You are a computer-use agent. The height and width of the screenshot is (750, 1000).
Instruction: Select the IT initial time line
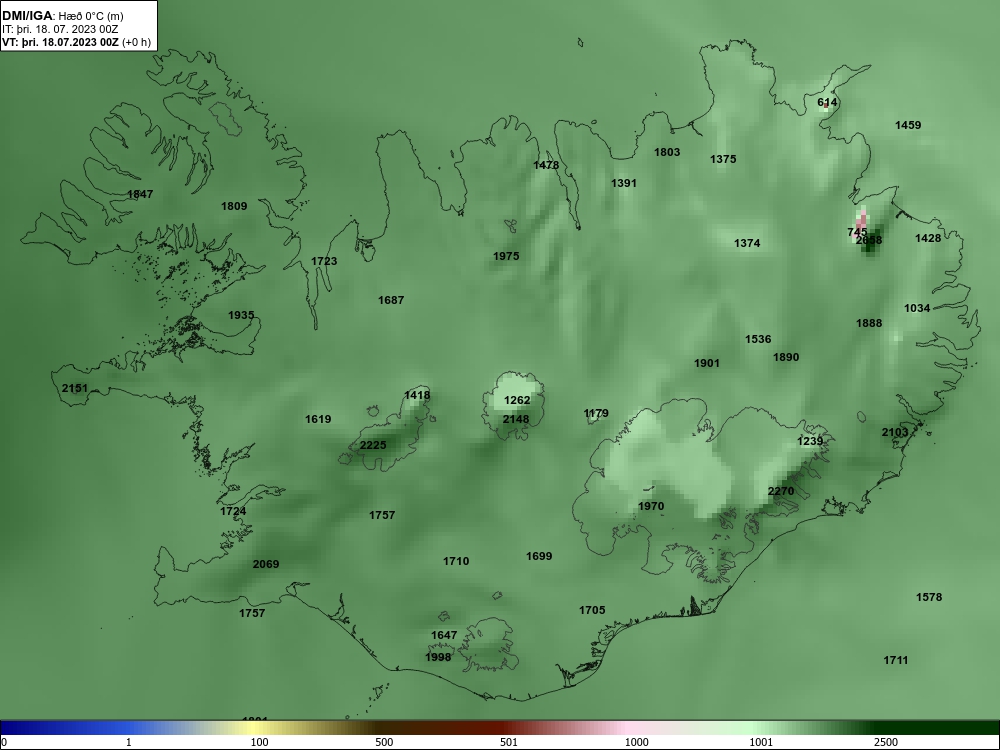pyautogui.click(x=60, y=29)
